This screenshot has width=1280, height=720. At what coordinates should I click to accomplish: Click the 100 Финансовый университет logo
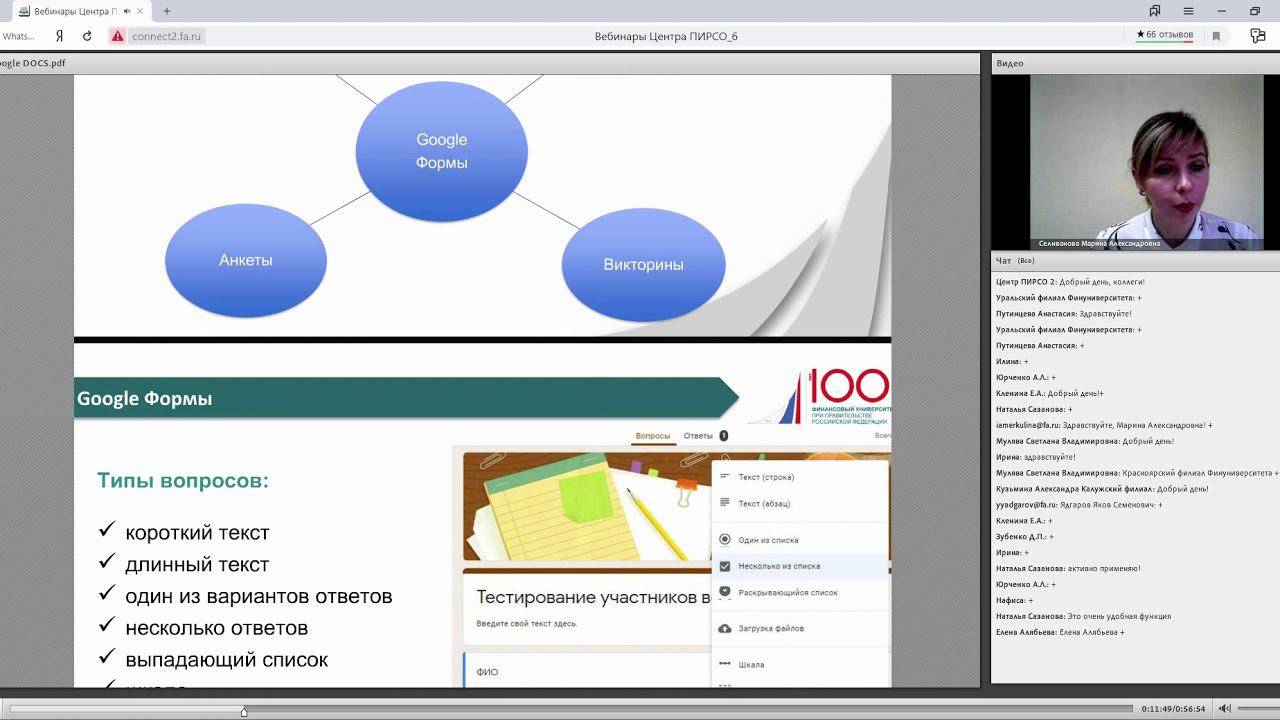(819, 397)
